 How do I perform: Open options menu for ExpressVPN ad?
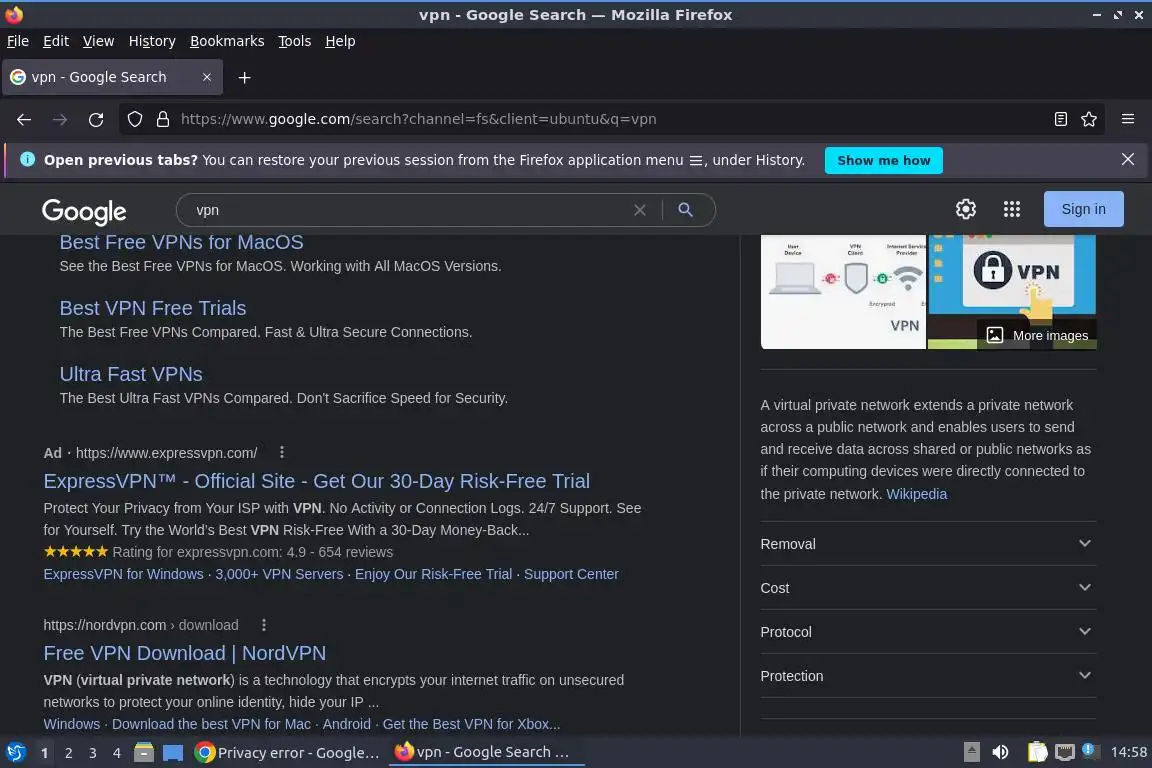point(281,453)
